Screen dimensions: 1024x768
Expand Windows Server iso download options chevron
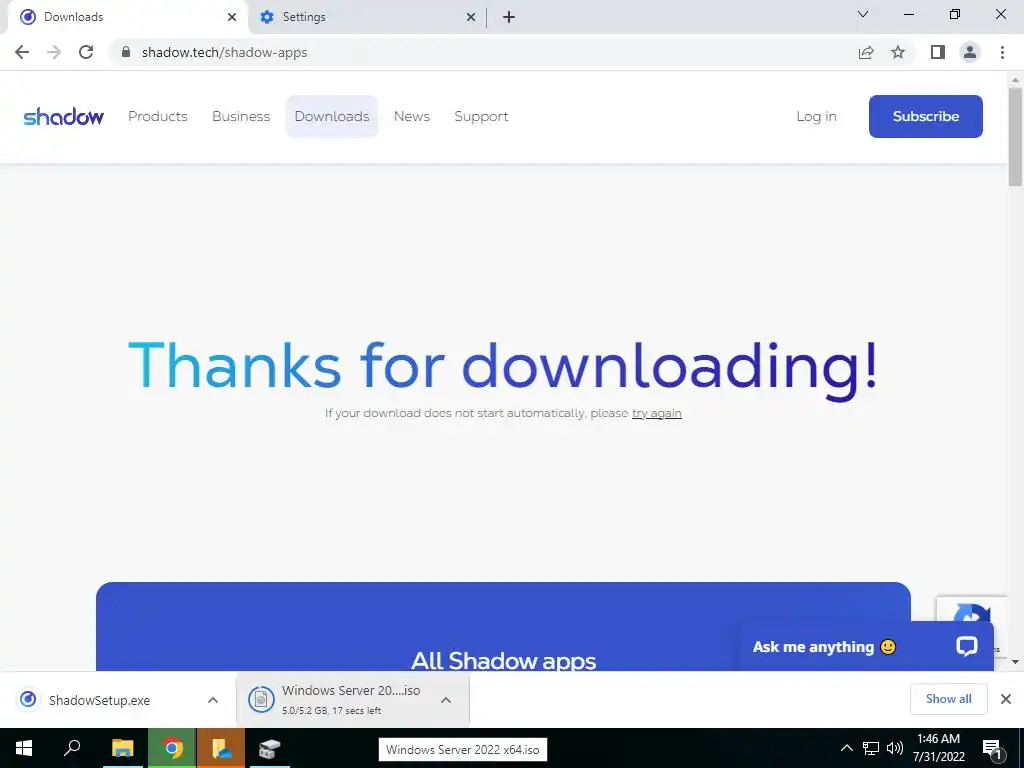[x=446, y=700]
